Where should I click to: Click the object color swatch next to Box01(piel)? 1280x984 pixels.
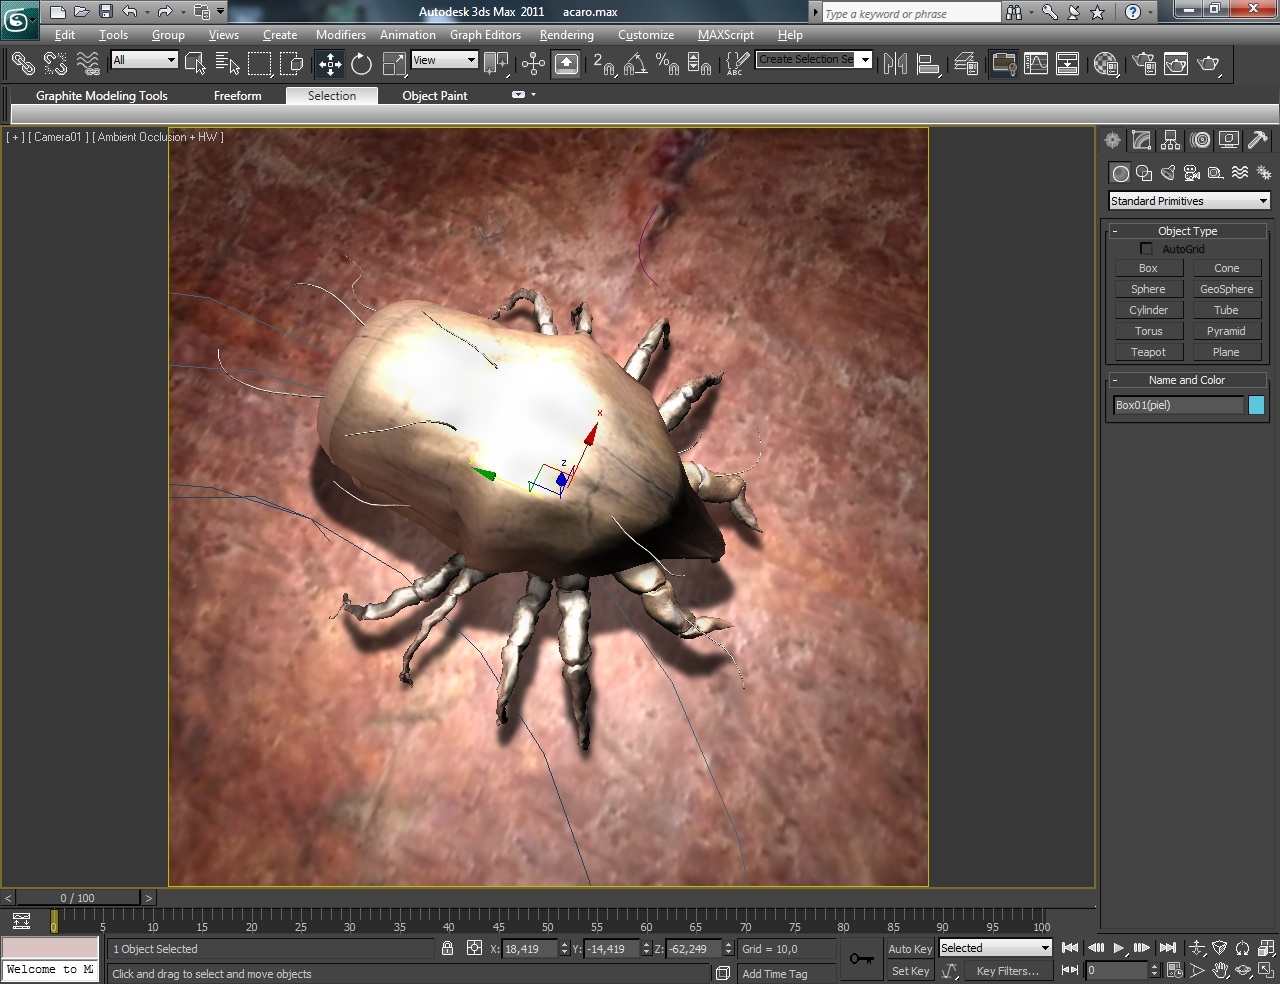(1256, 405)
